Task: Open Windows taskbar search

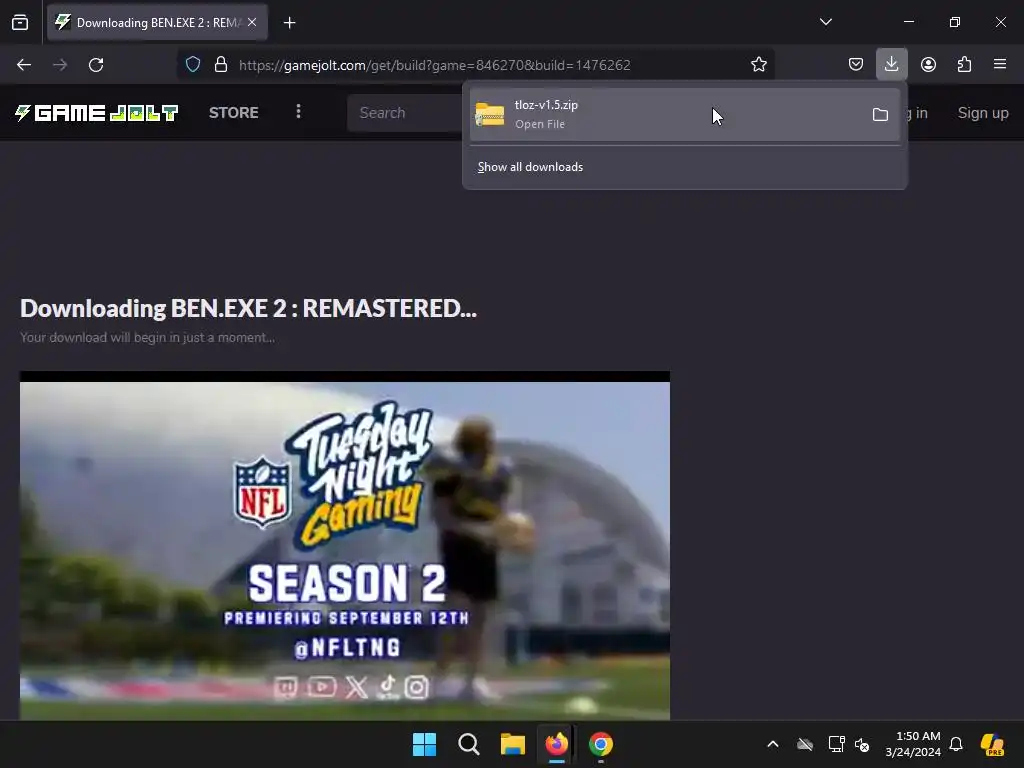Action: (469, 744)
